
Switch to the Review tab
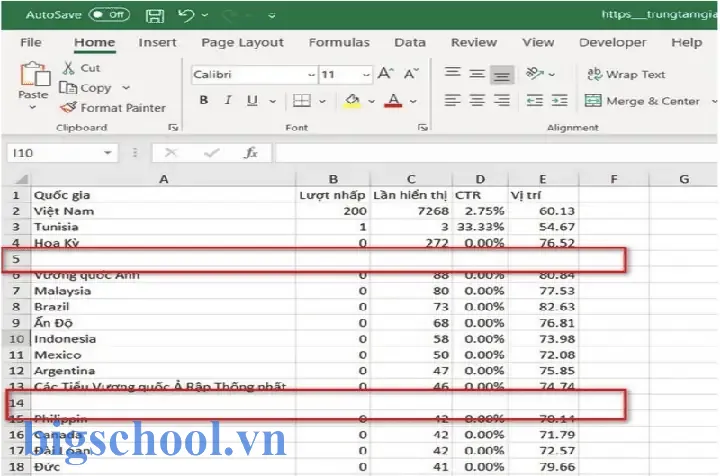tap(473, 43)
